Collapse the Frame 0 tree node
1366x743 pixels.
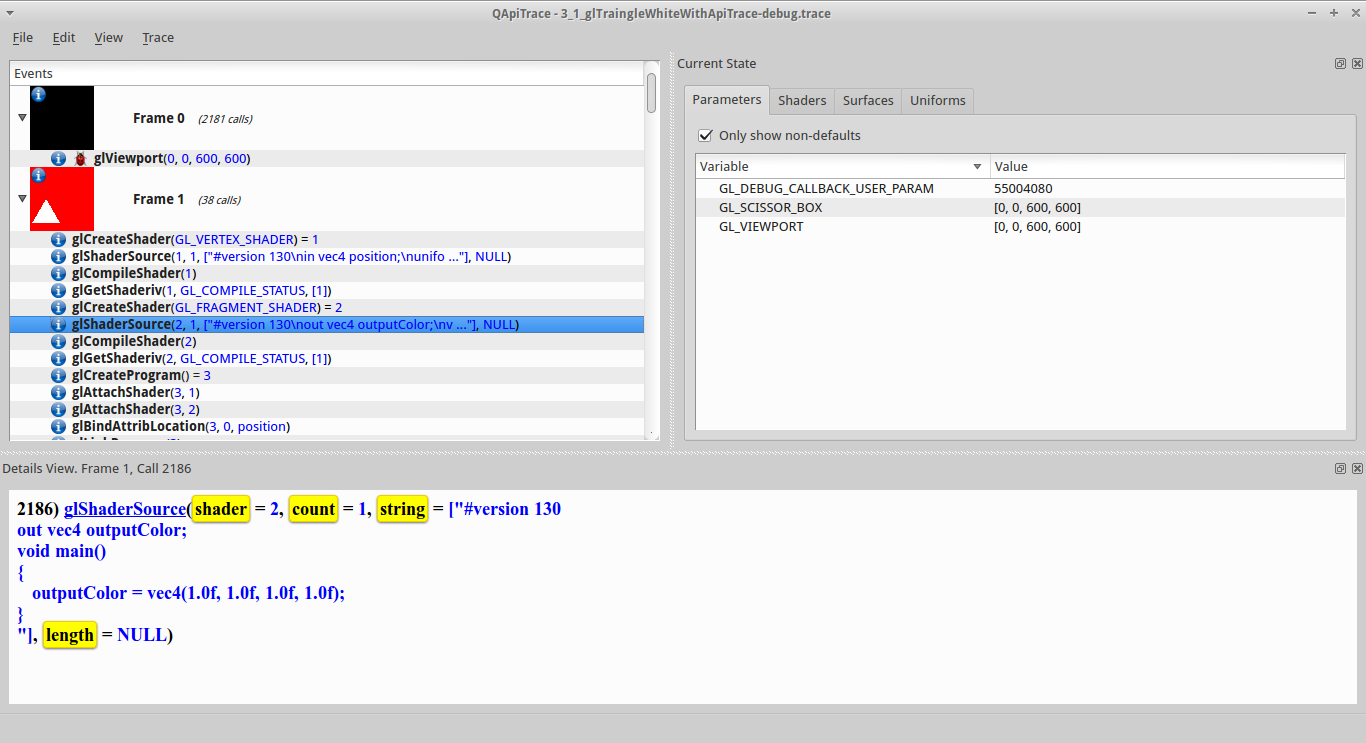(22, 118)
